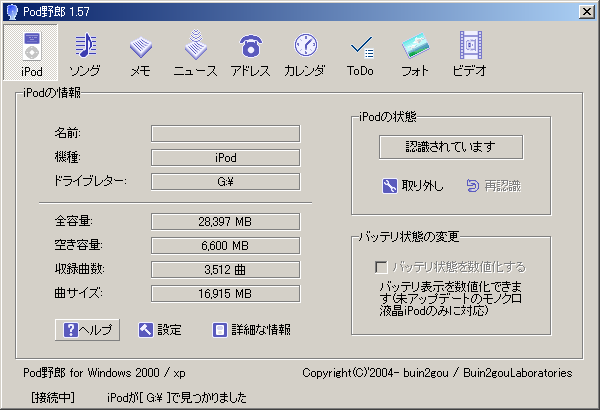Open the カレンダ (Calendar) section
The height and width of the screenshot is (410, 600).
point(305,54)
